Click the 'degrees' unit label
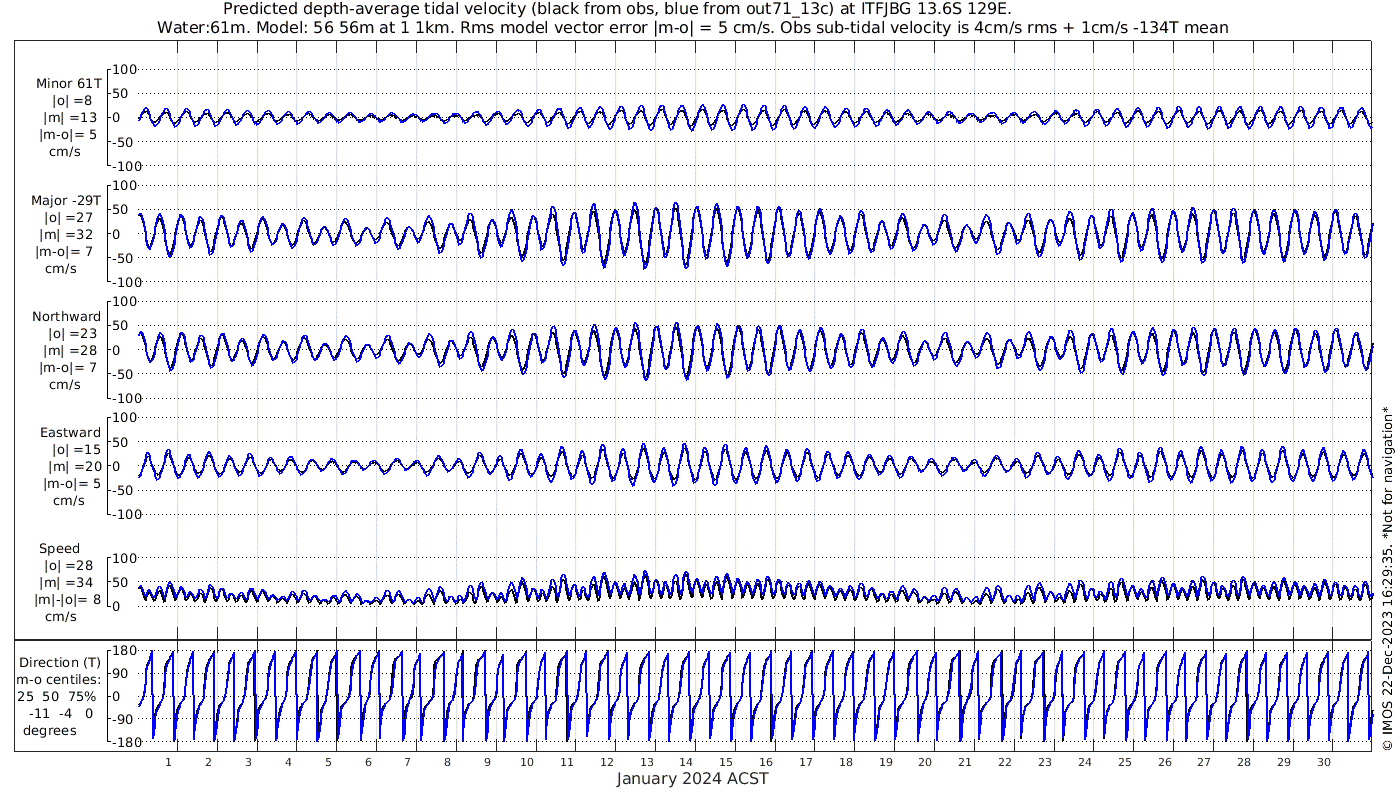 click(x=51, y=730)
